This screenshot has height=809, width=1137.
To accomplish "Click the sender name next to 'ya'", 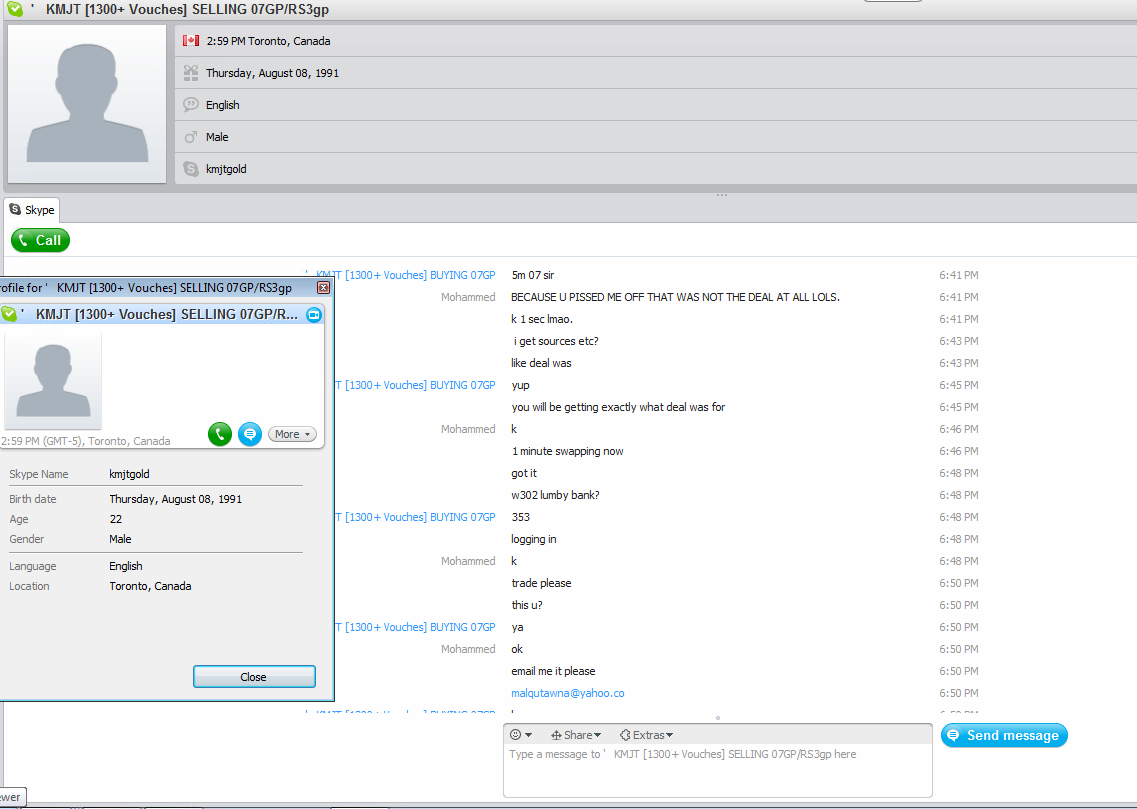I will 415,627.
